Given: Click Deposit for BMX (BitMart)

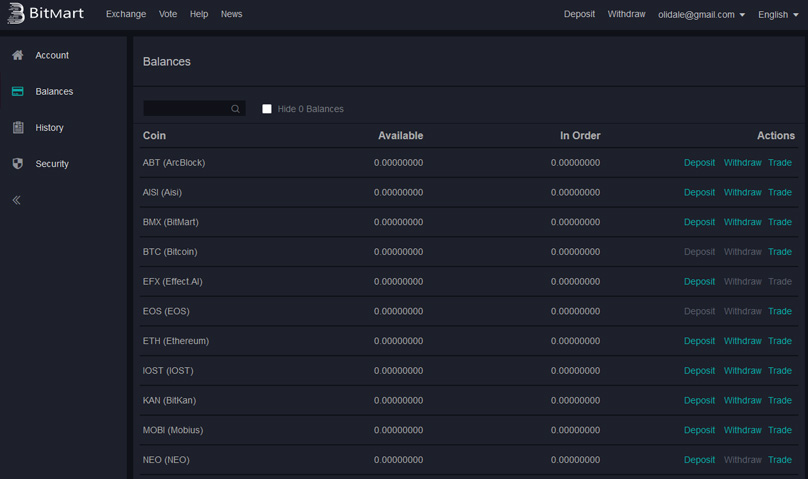Looking at the screenshot, I should [699, 222].
